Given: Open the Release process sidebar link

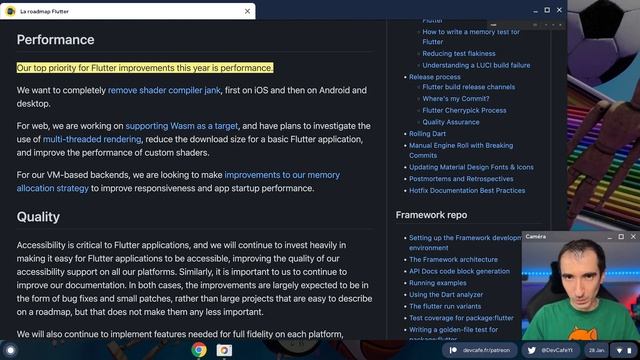Looking at the screenshot, I should pyautogui.click(x=435, y=77).
